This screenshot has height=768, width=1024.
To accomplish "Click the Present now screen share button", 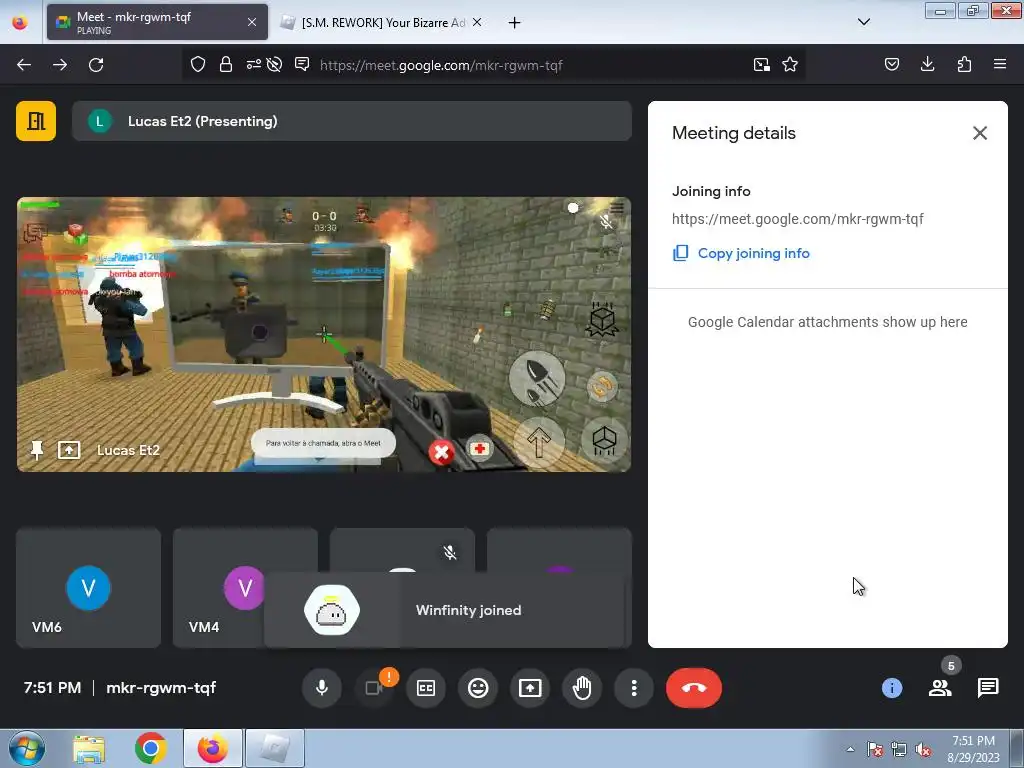I will point(530,688).
